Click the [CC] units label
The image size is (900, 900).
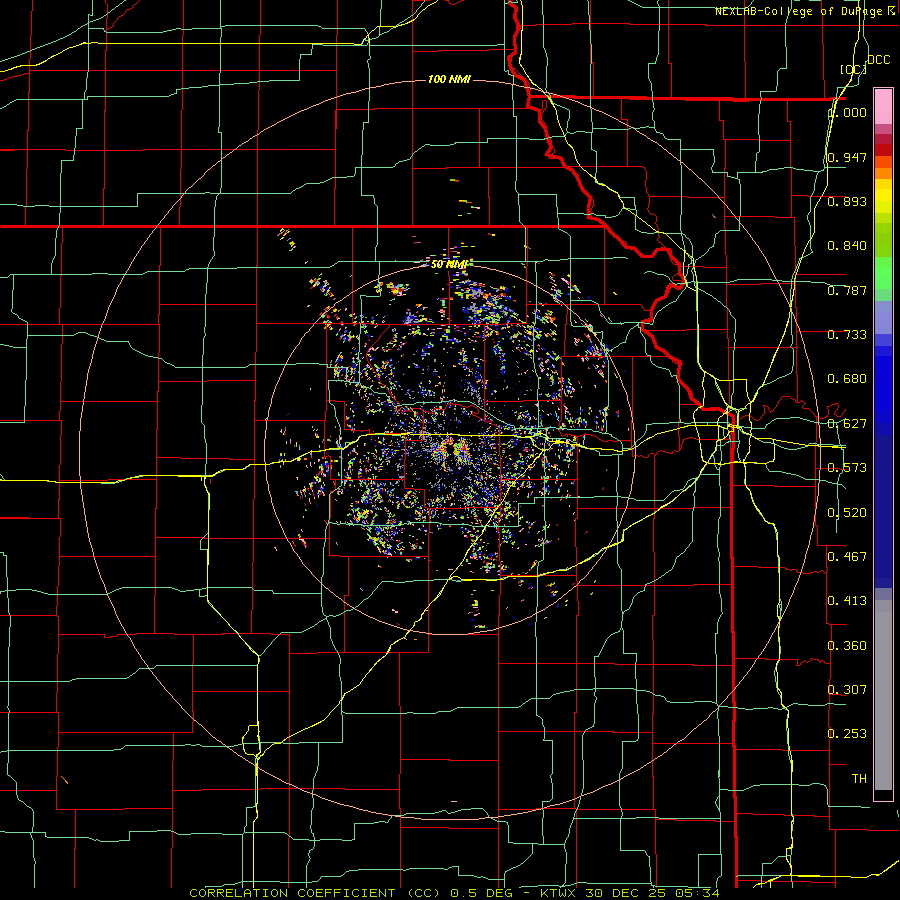853,69
